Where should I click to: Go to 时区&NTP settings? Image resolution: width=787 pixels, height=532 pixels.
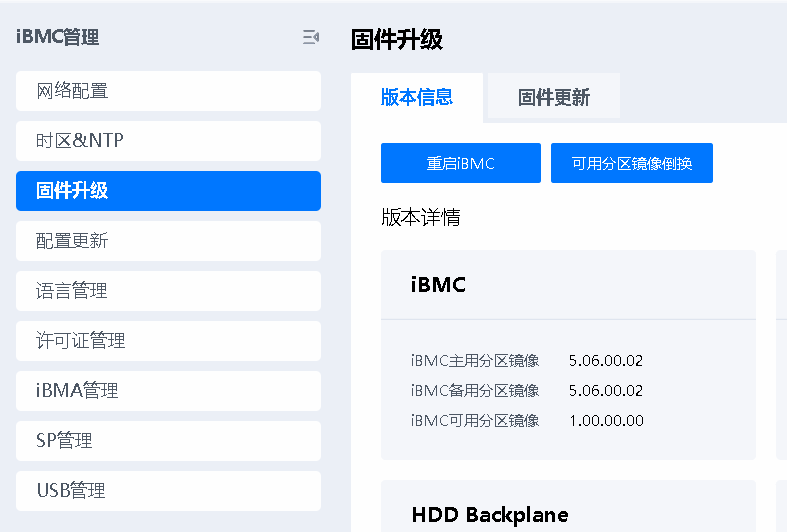pos(168,141)
